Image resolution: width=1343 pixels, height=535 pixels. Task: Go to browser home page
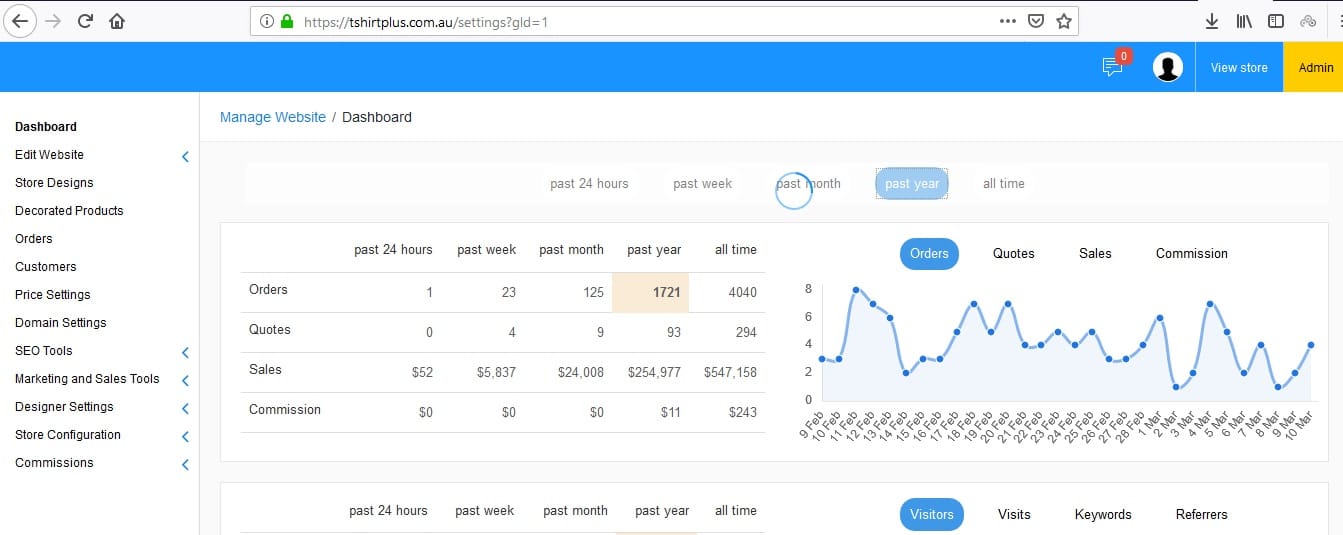[118, 21]
